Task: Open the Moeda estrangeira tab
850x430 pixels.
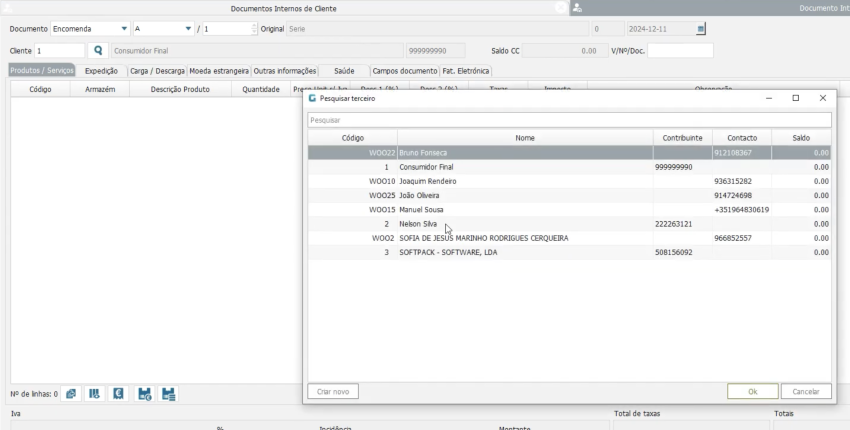Action: coord(218,71)
